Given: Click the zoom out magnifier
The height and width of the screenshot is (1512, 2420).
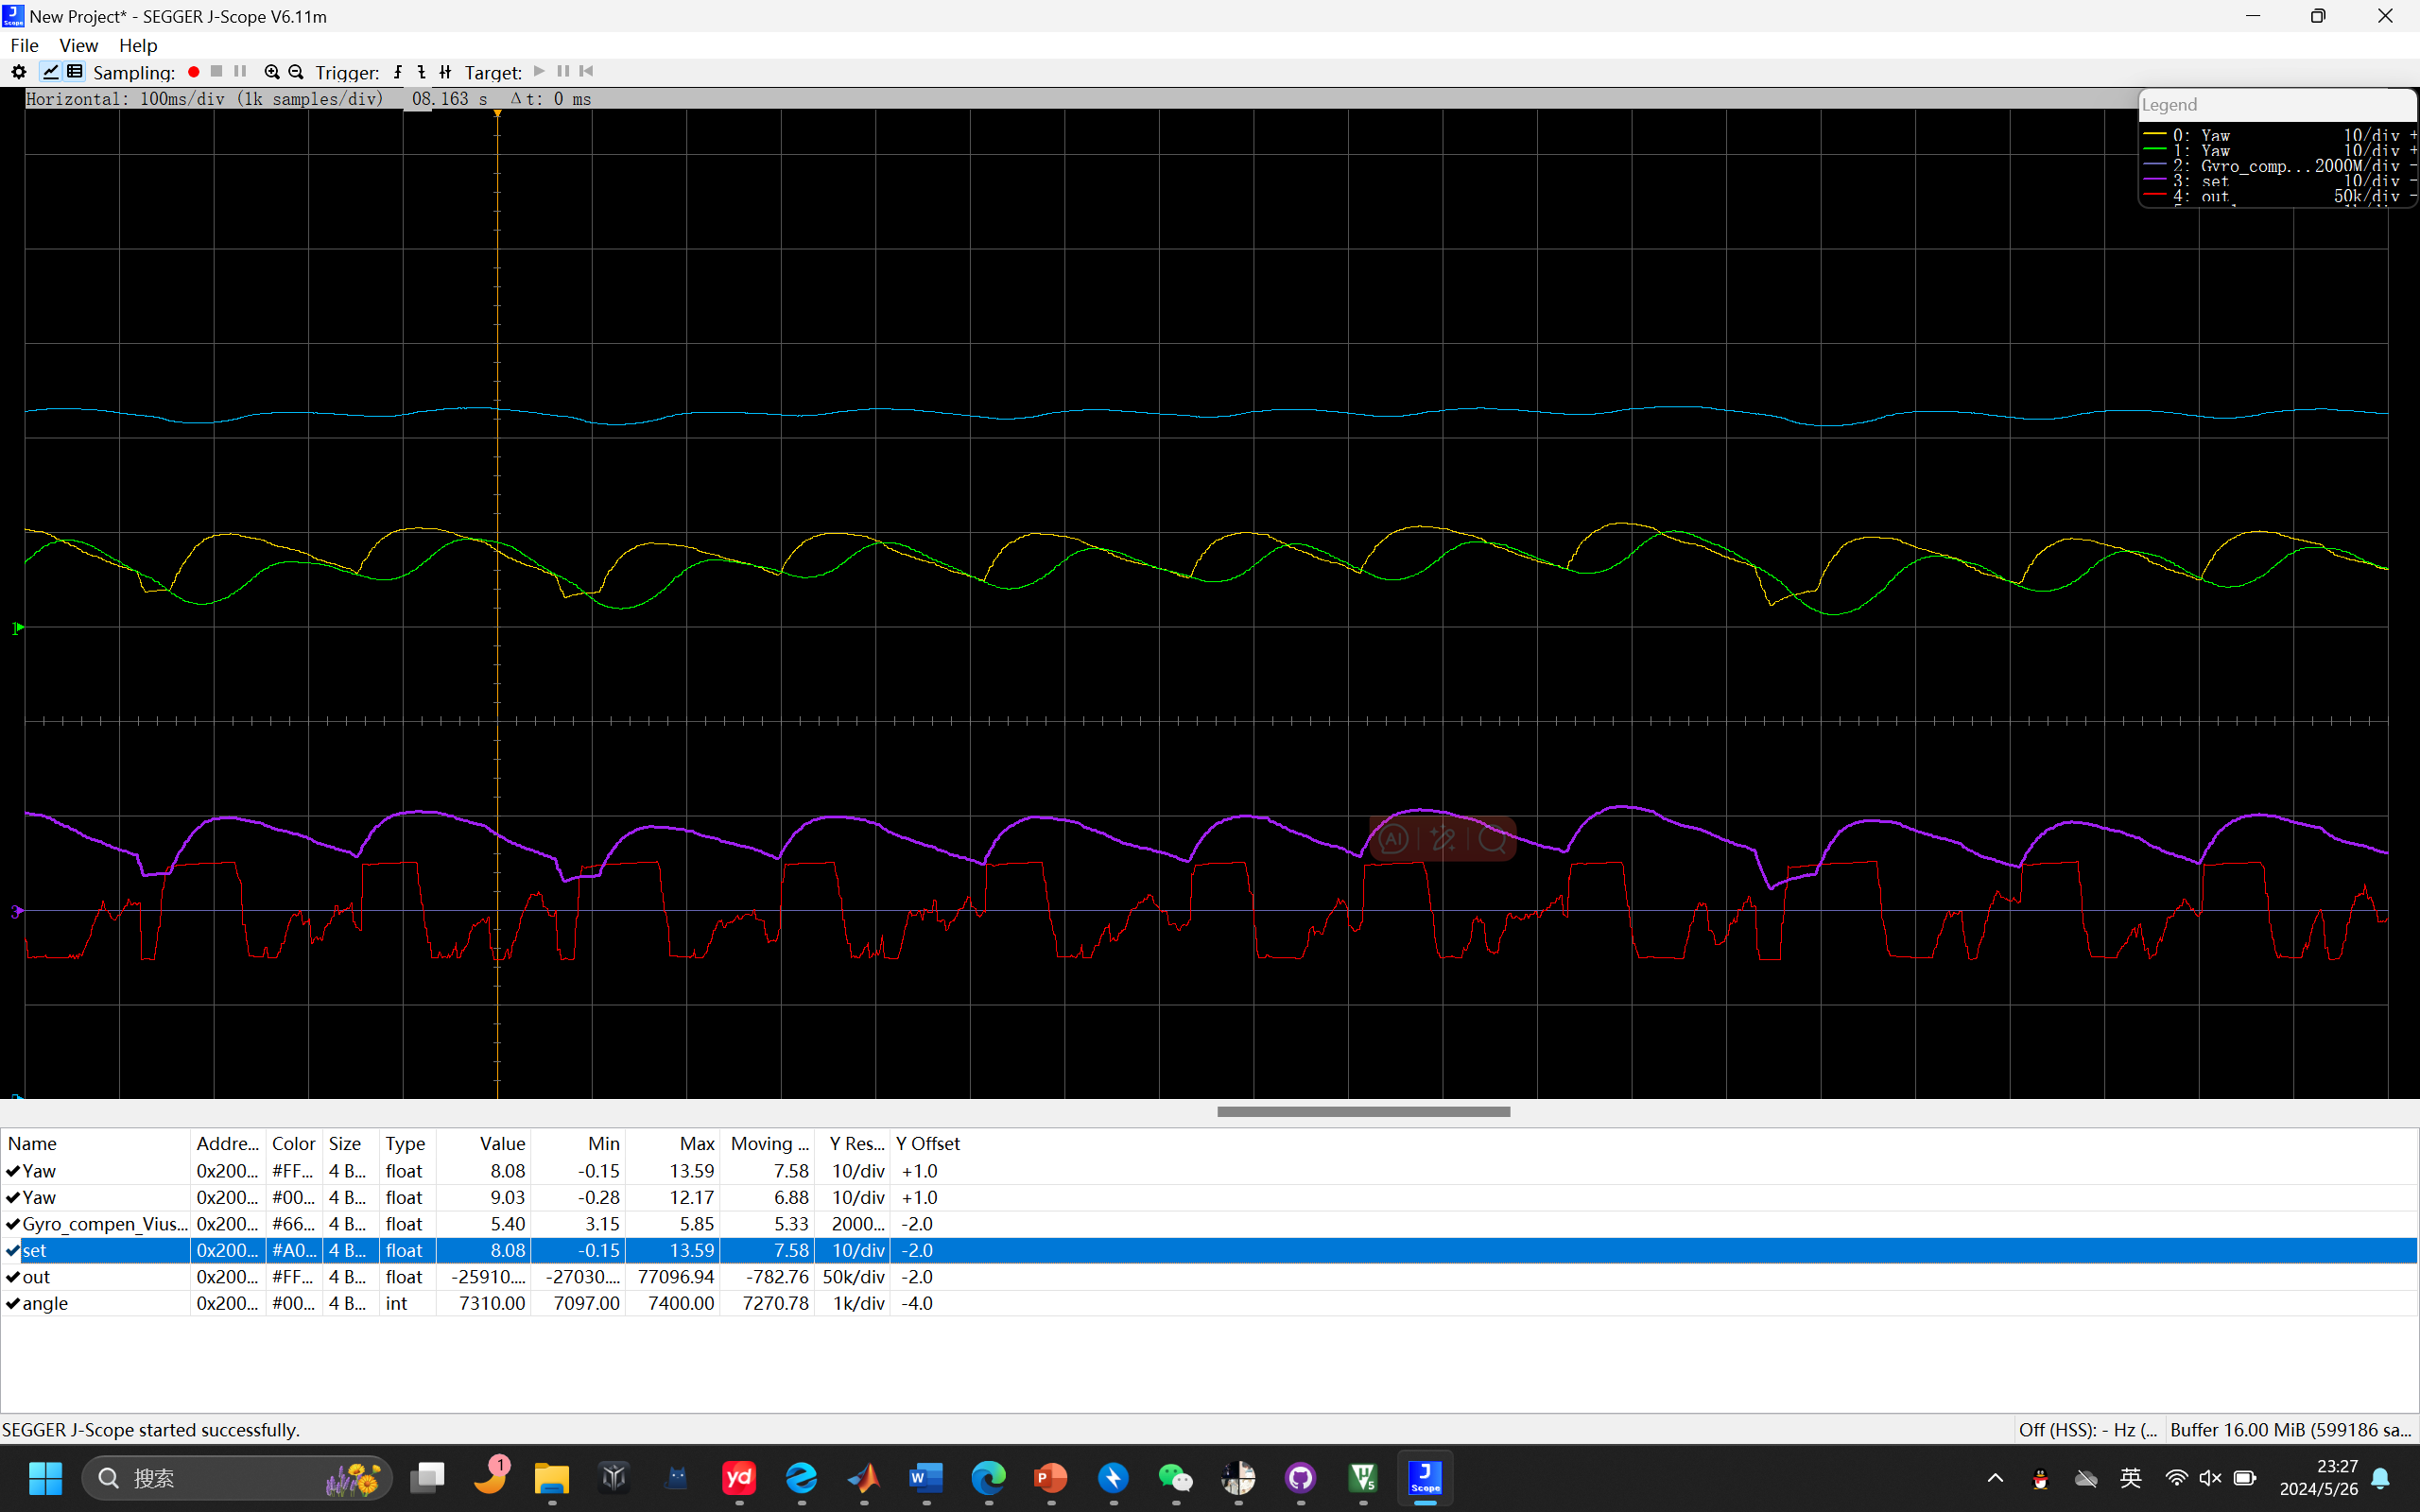Looking at the screenshot, I should (296, 72).
